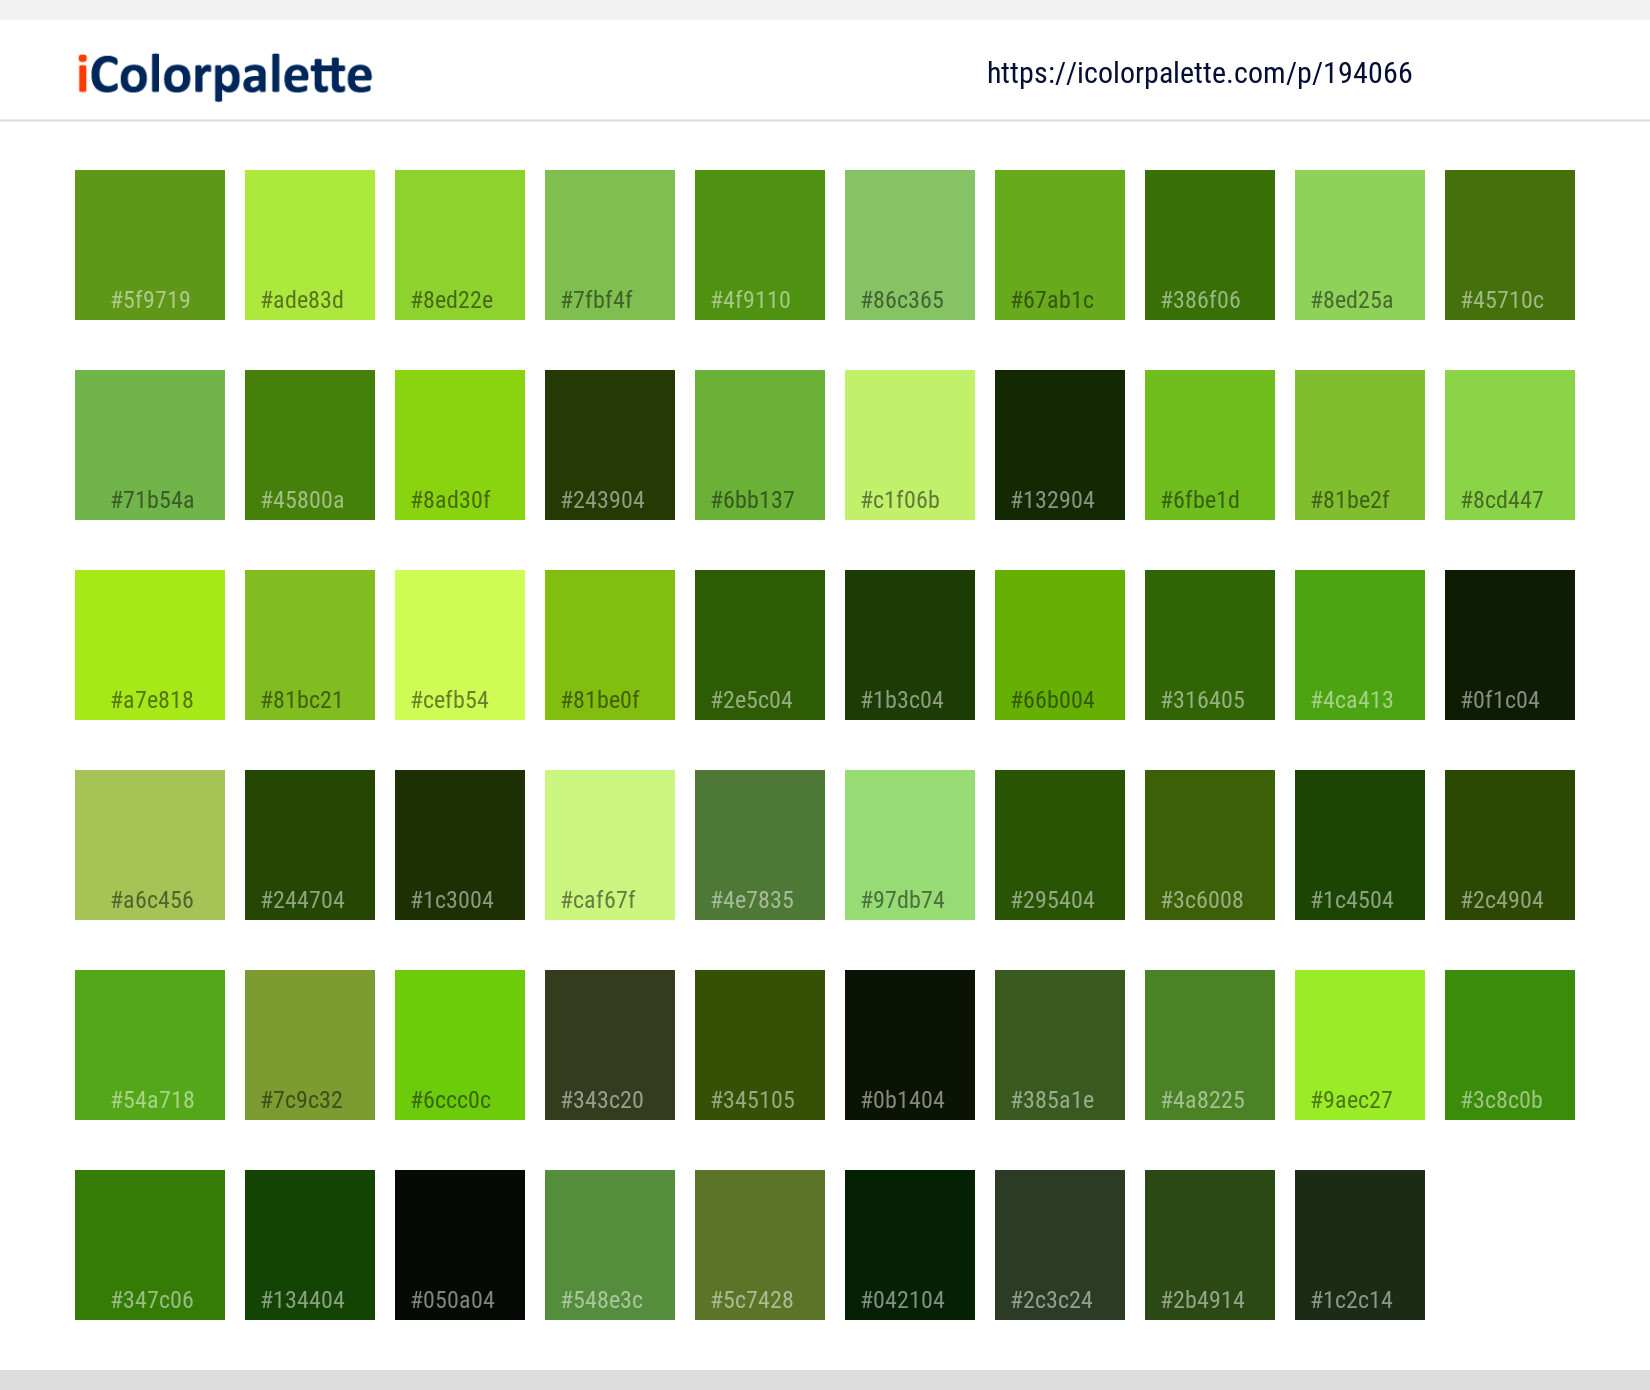Image resolution: width=1650 pixels, height=1390 pixels.
Task: Pick the #042104 swatch
Action: coord(910,1245)
